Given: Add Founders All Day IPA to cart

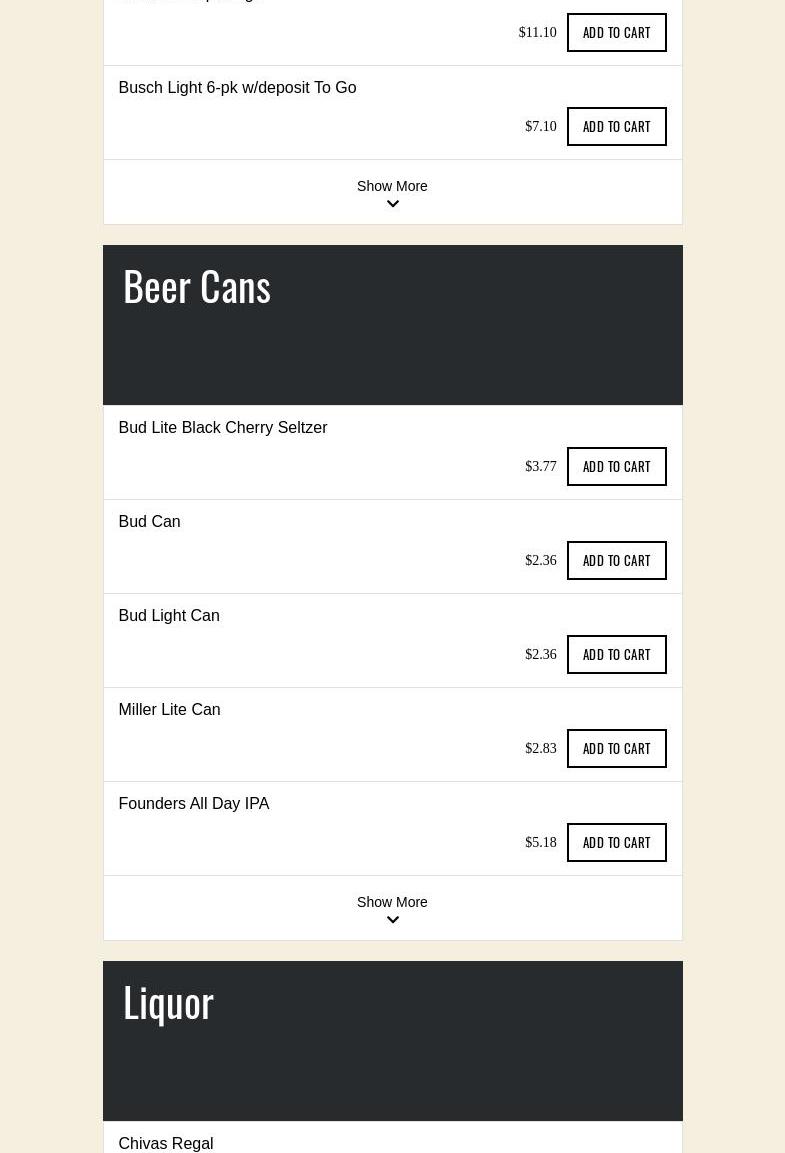Looking at the screenshot, I should [617, 843].
